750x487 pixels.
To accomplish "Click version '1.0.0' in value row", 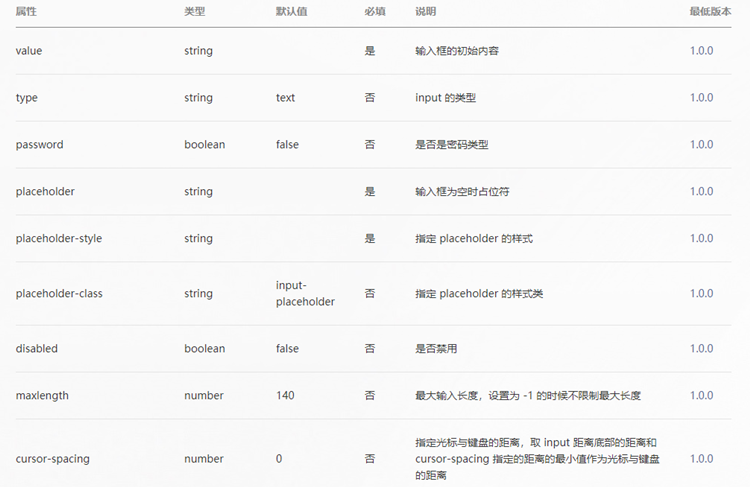I will [x=701, y=51].
